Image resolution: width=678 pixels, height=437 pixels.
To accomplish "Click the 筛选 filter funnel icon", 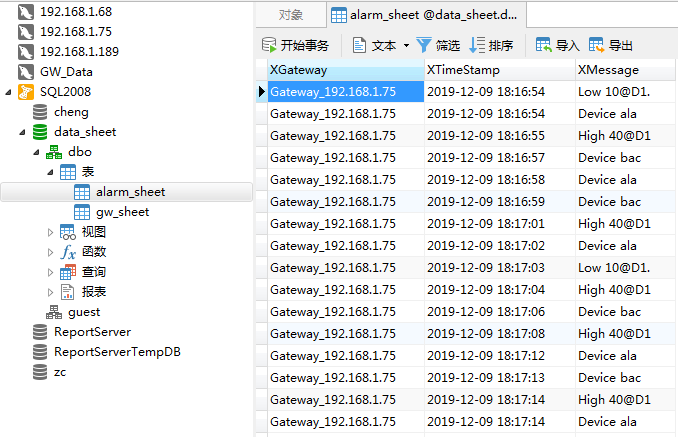I will (424, 45).
